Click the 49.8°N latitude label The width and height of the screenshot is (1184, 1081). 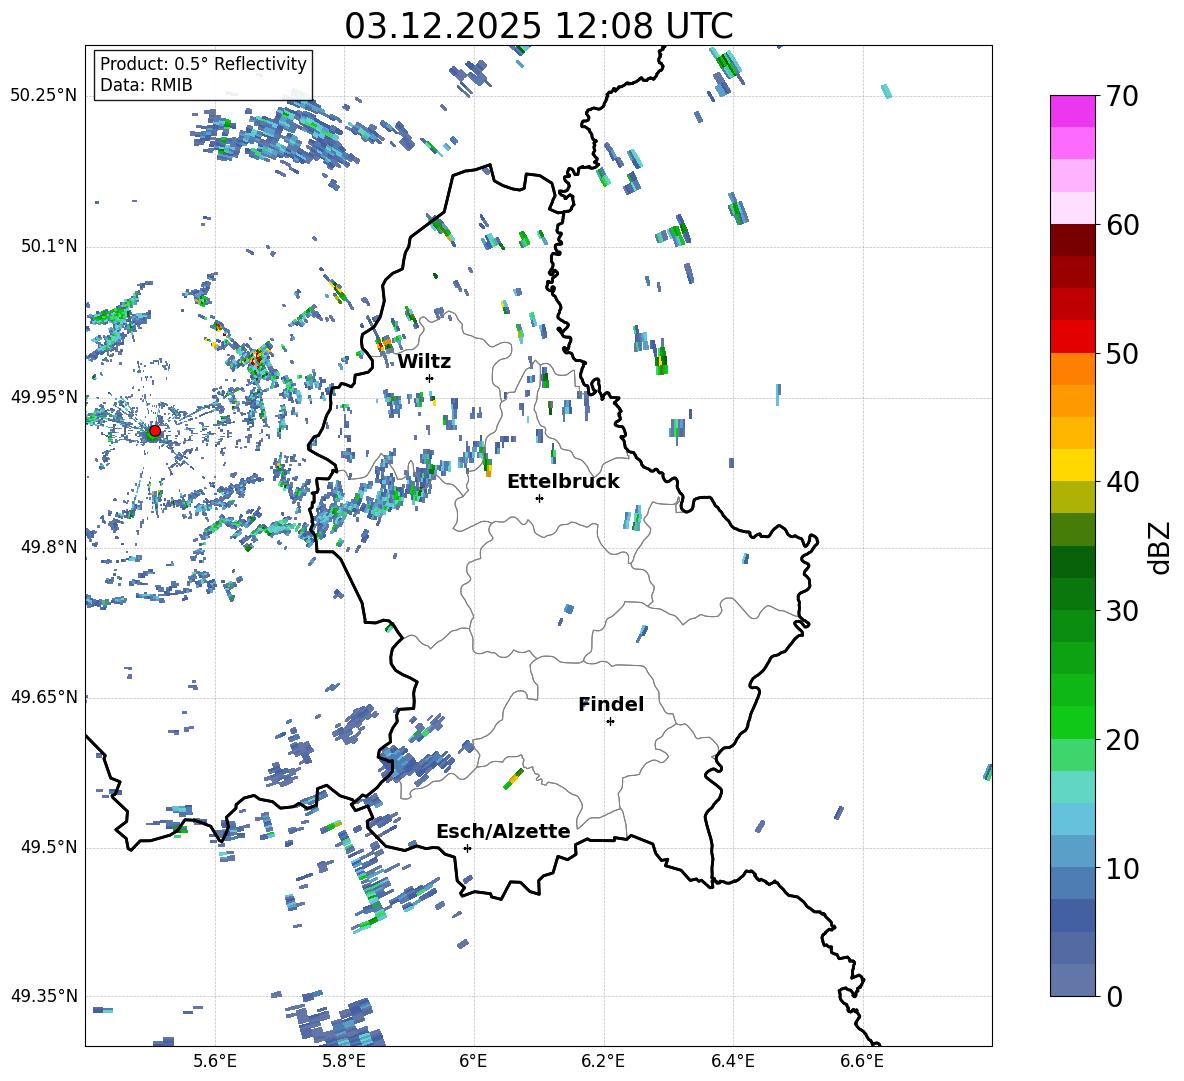click(48, 547)
